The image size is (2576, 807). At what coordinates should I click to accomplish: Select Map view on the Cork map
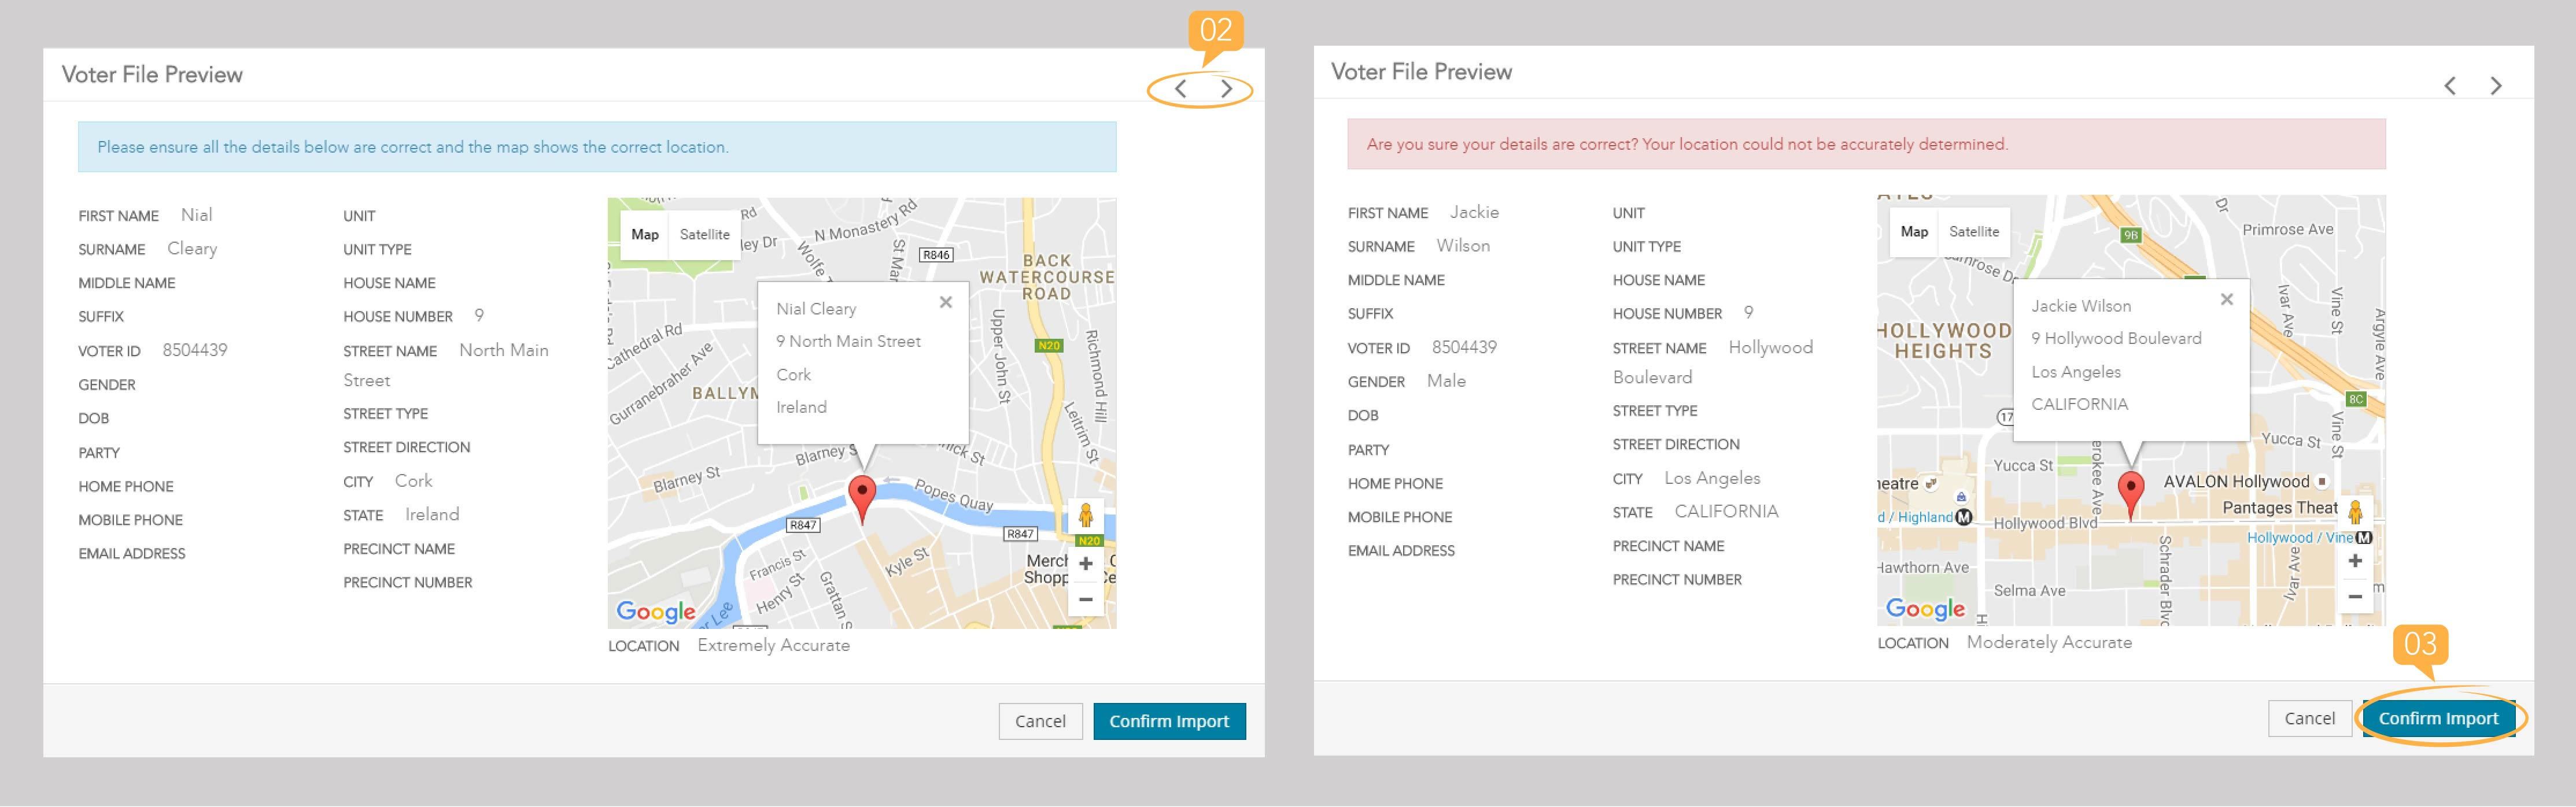[645, 235]
